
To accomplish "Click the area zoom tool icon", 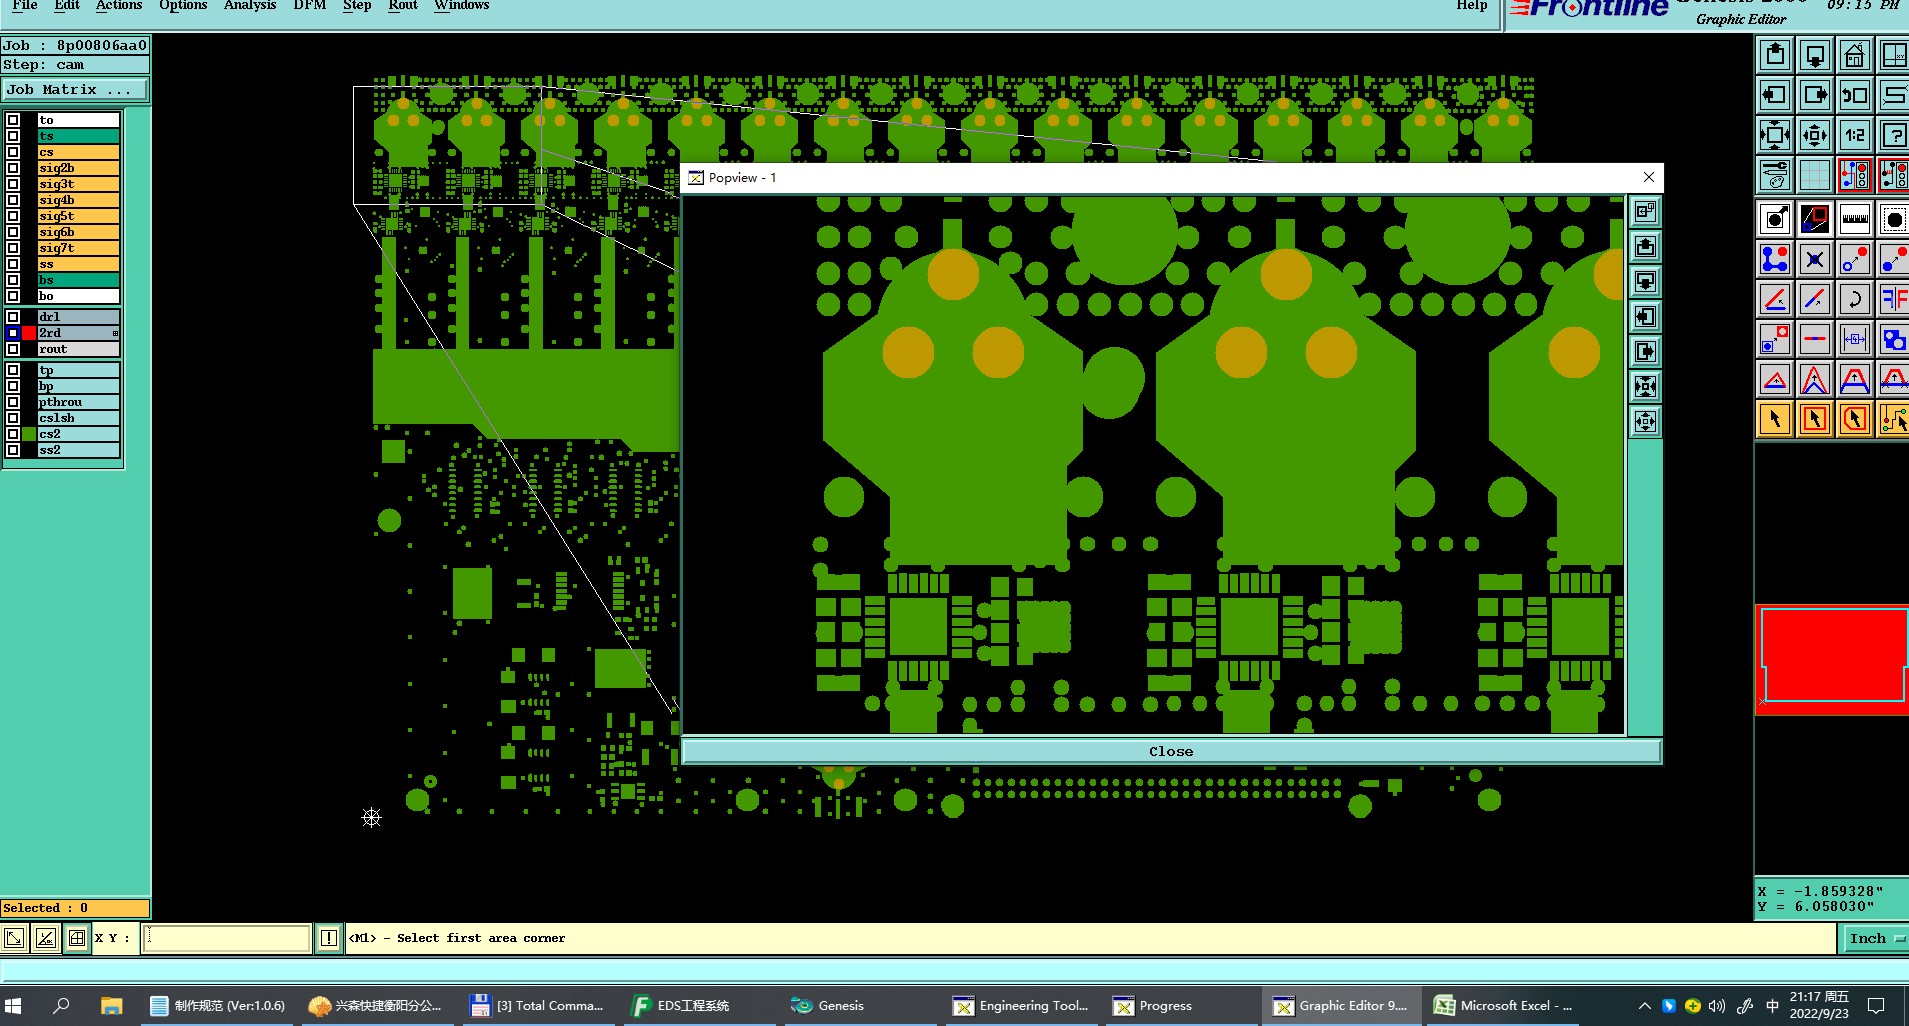I will pyautogui.click(x=1815, y=219).
